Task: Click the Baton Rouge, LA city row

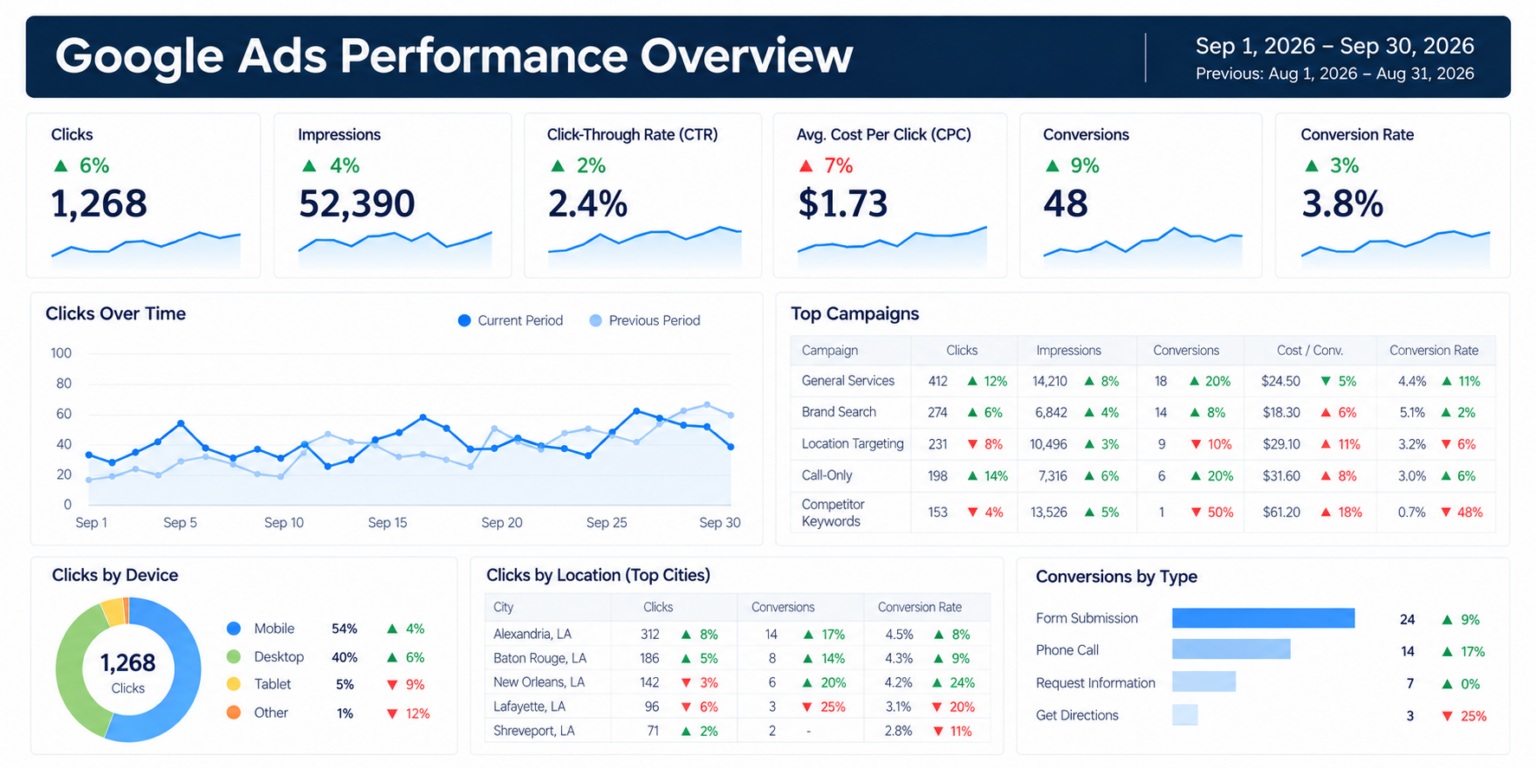Action: 738,659
